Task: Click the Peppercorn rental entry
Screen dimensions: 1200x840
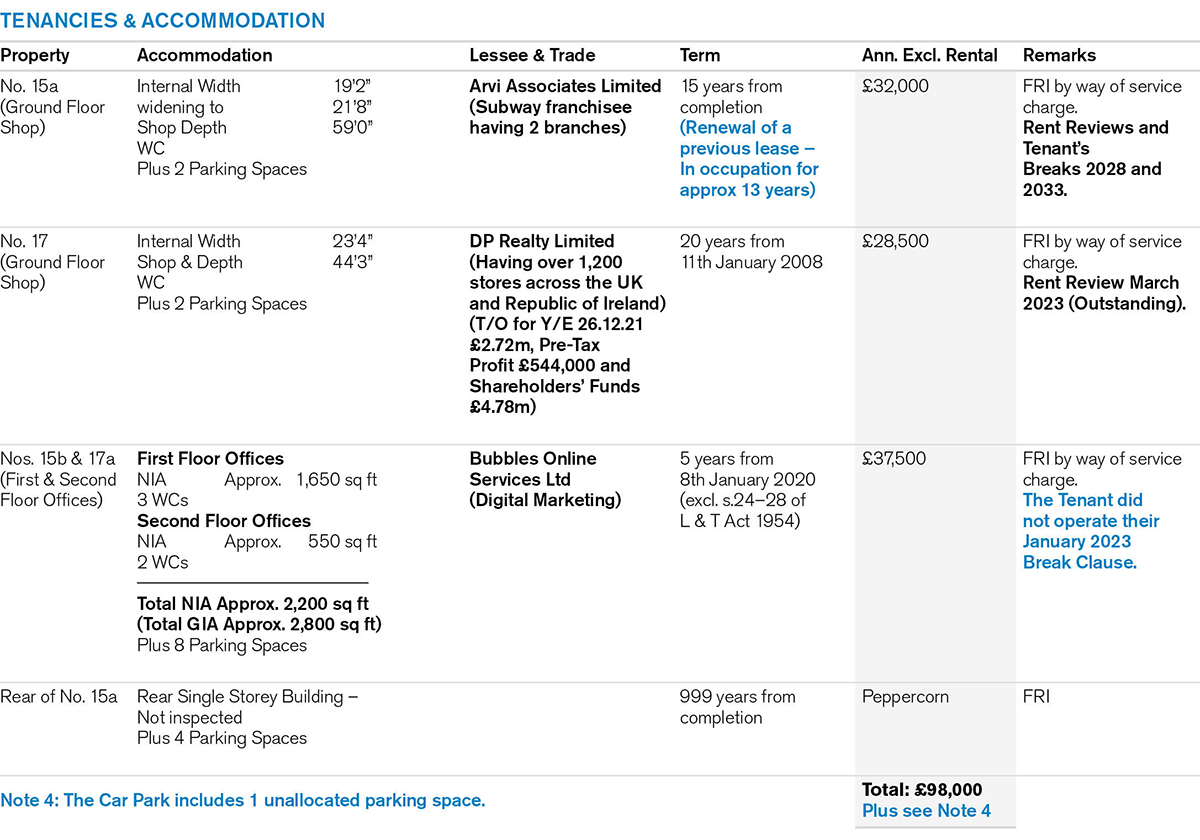Action: [907, 696]
